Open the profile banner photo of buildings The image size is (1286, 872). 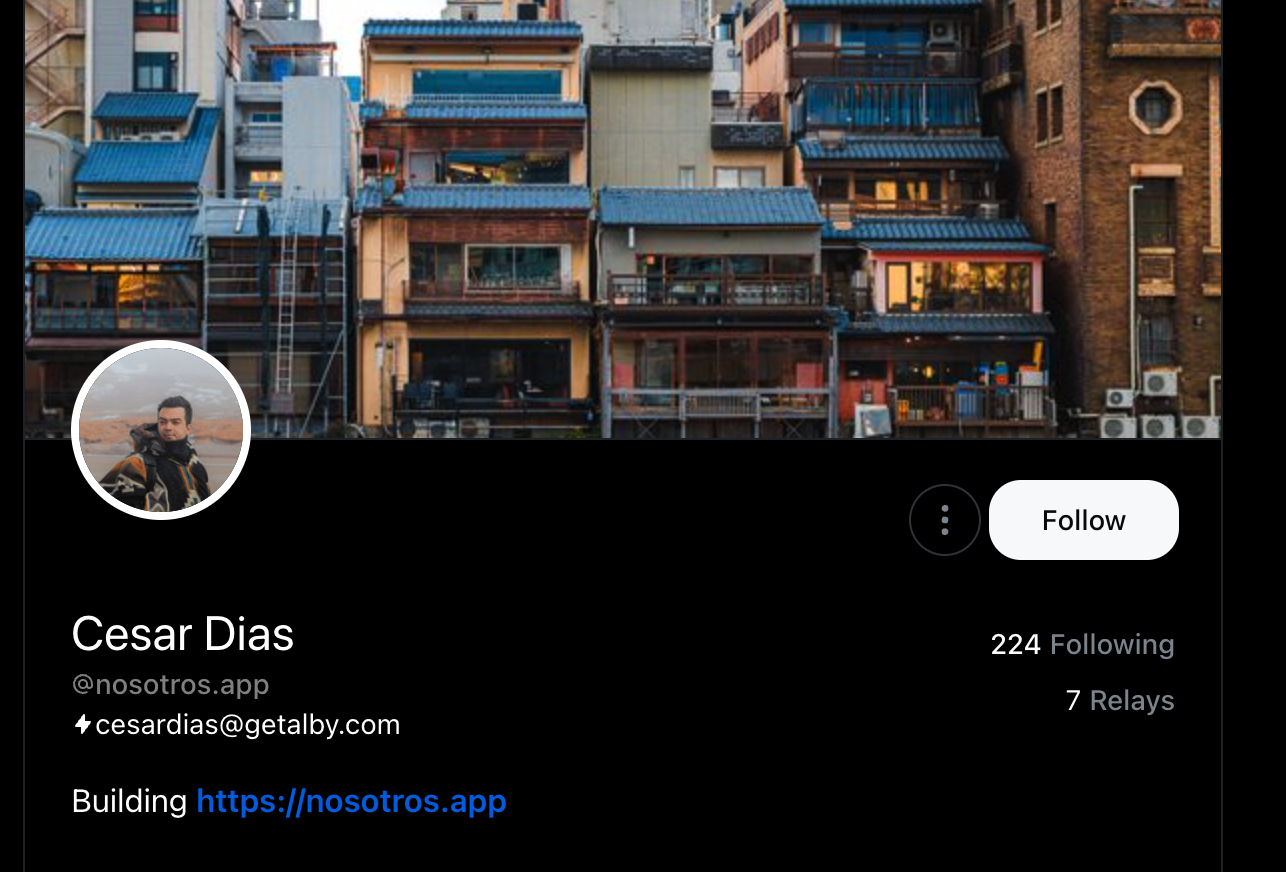pyautogui.click(x=622, y=219)
